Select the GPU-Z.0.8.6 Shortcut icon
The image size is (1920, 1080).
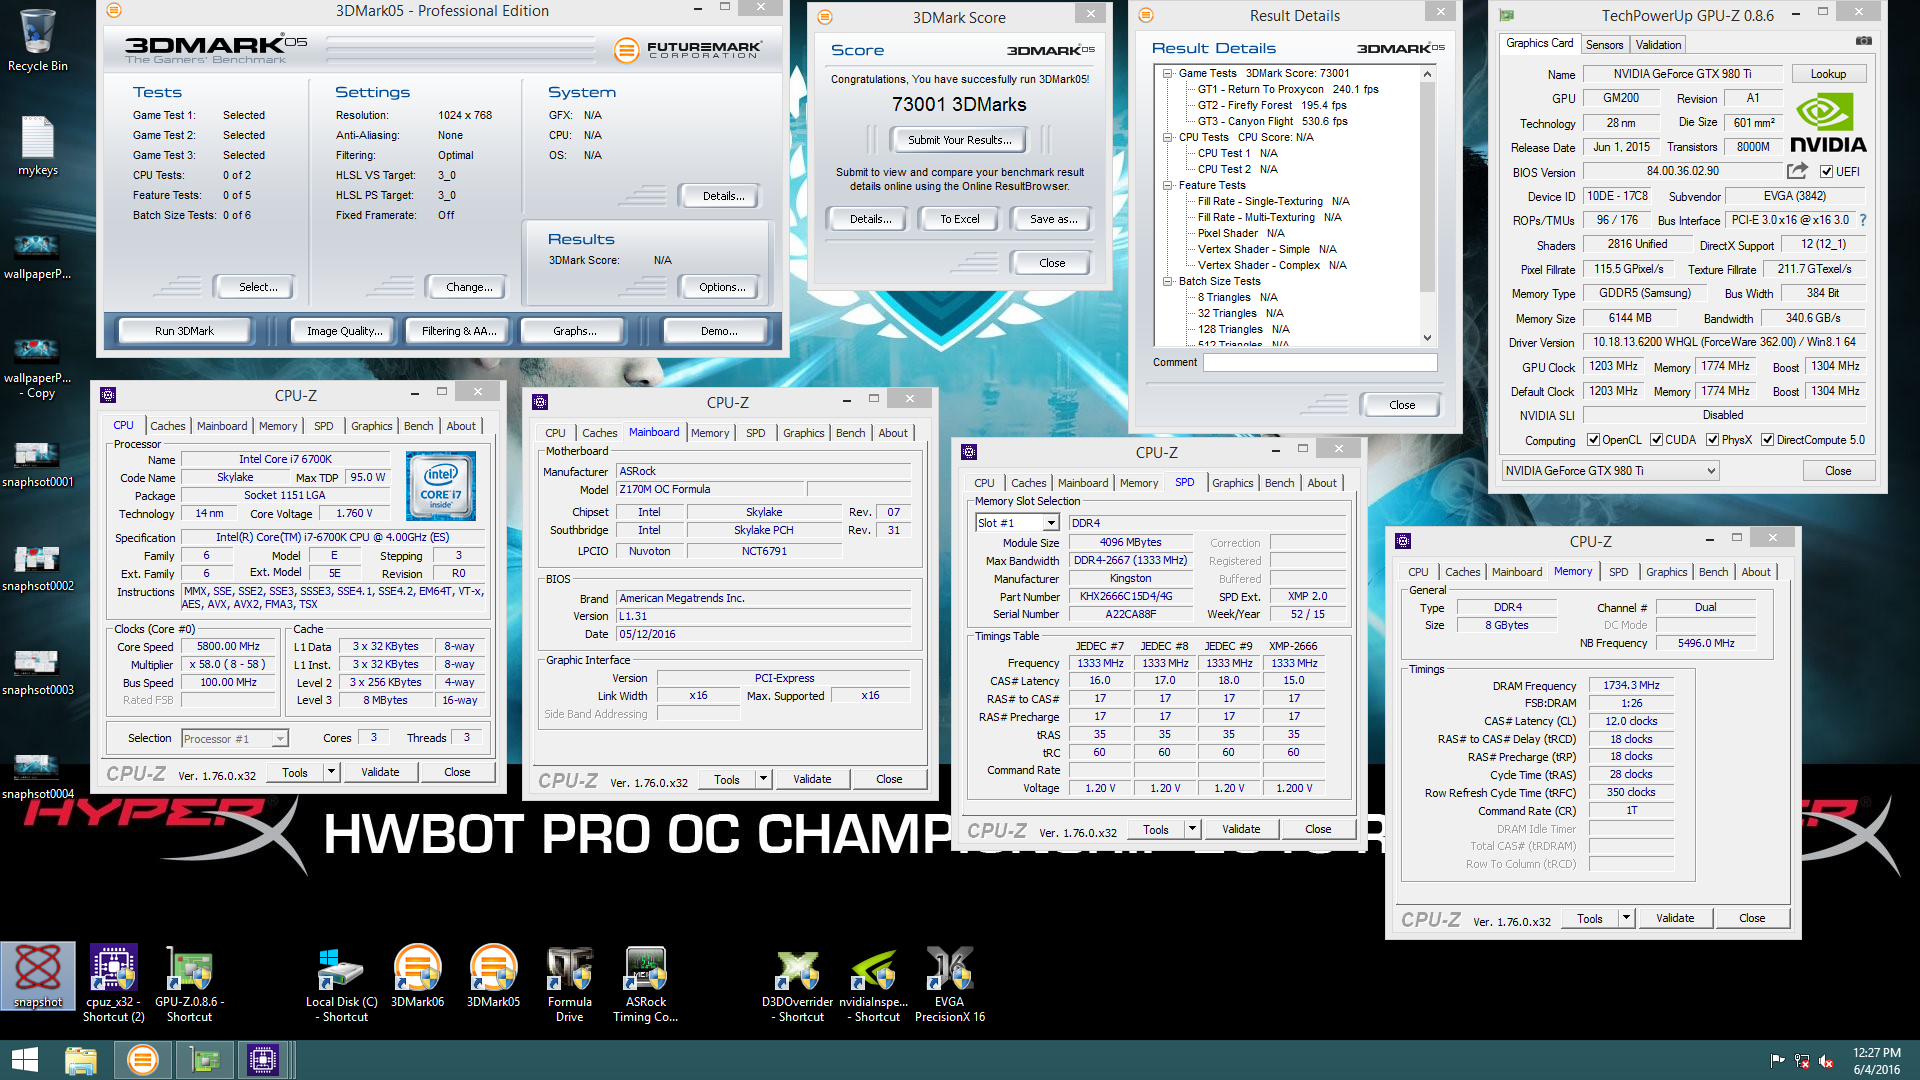coord(189,984)
